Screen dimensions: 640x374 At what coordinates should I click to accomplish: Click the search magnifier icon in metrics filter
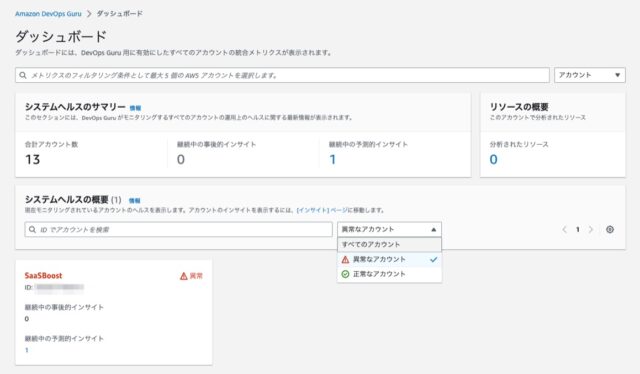click(x=23, y=75)
